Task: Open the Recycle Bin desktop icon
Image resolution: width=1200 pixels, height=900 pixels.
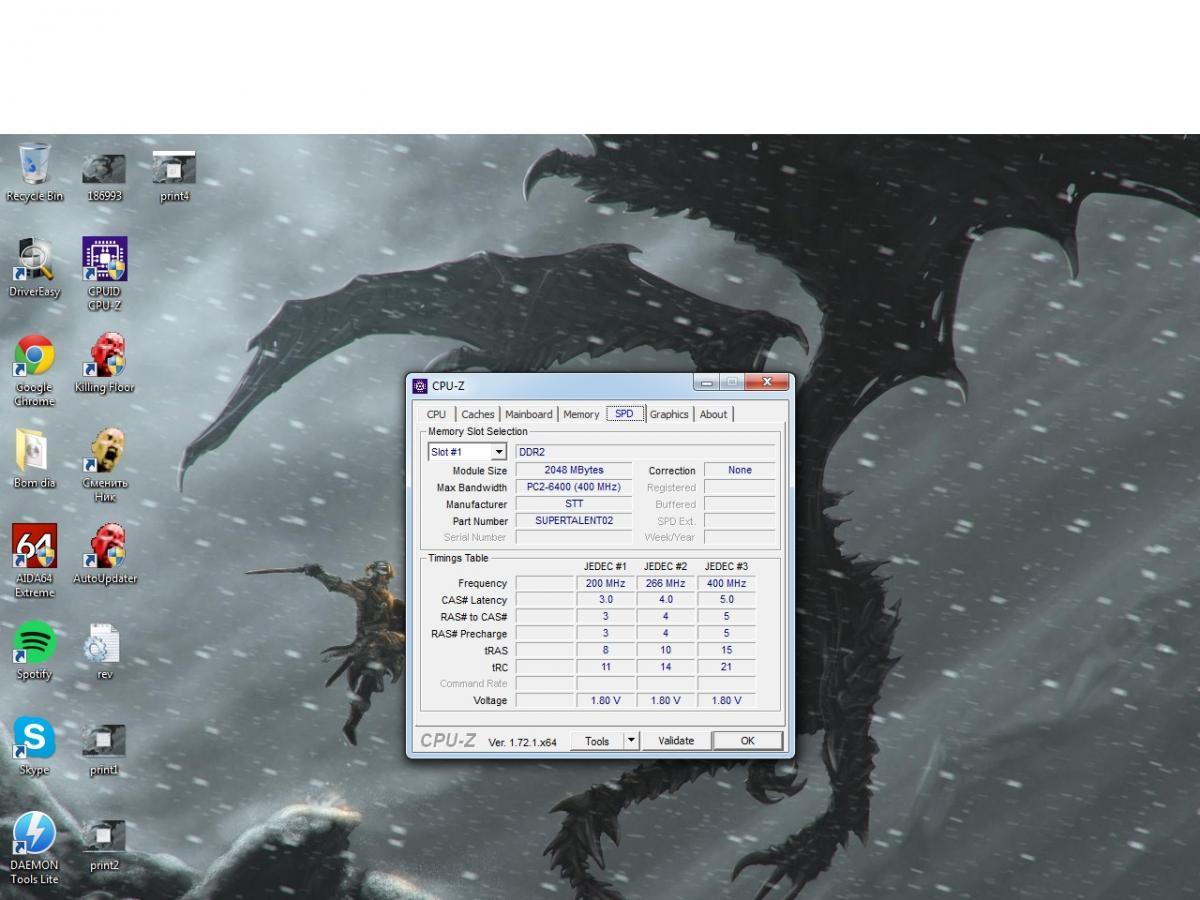Action: (x=34, y=172)
